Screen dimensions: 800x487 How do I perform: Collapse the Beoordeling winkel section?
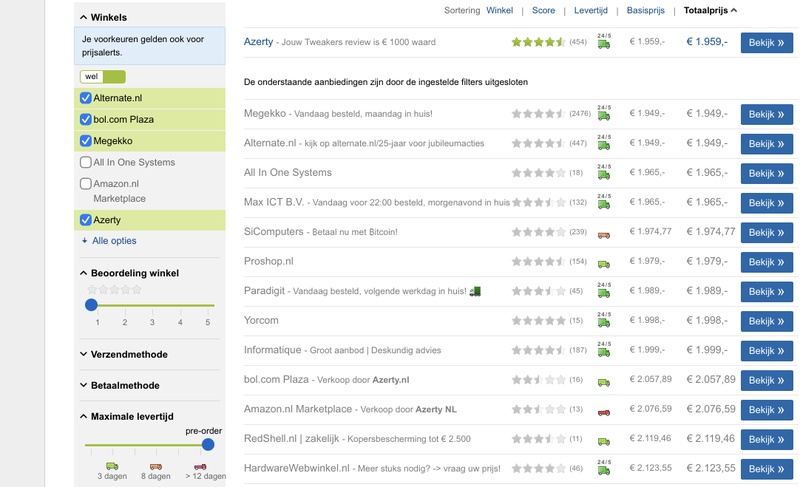pyautogui.click(x=130, y=273)
